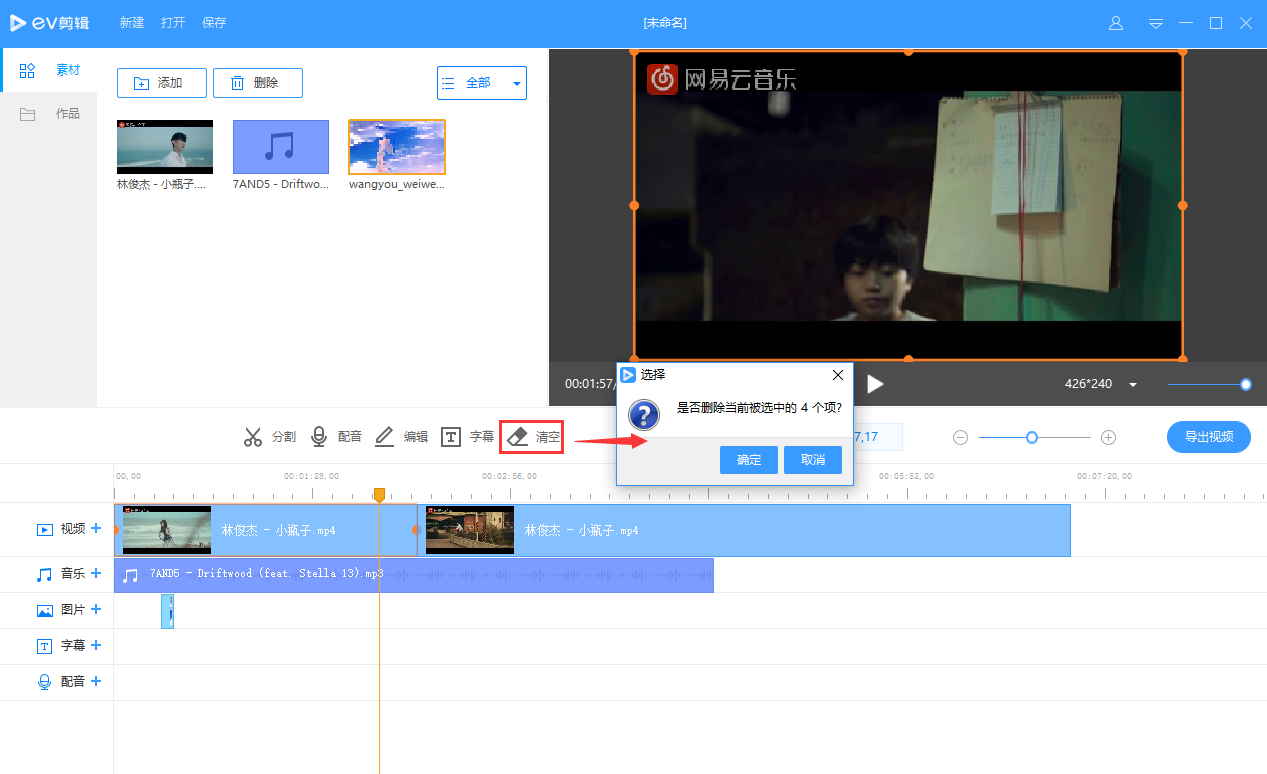Click the user account icon
This screenshot has width=1267, height=774.
pos(1115,22)
